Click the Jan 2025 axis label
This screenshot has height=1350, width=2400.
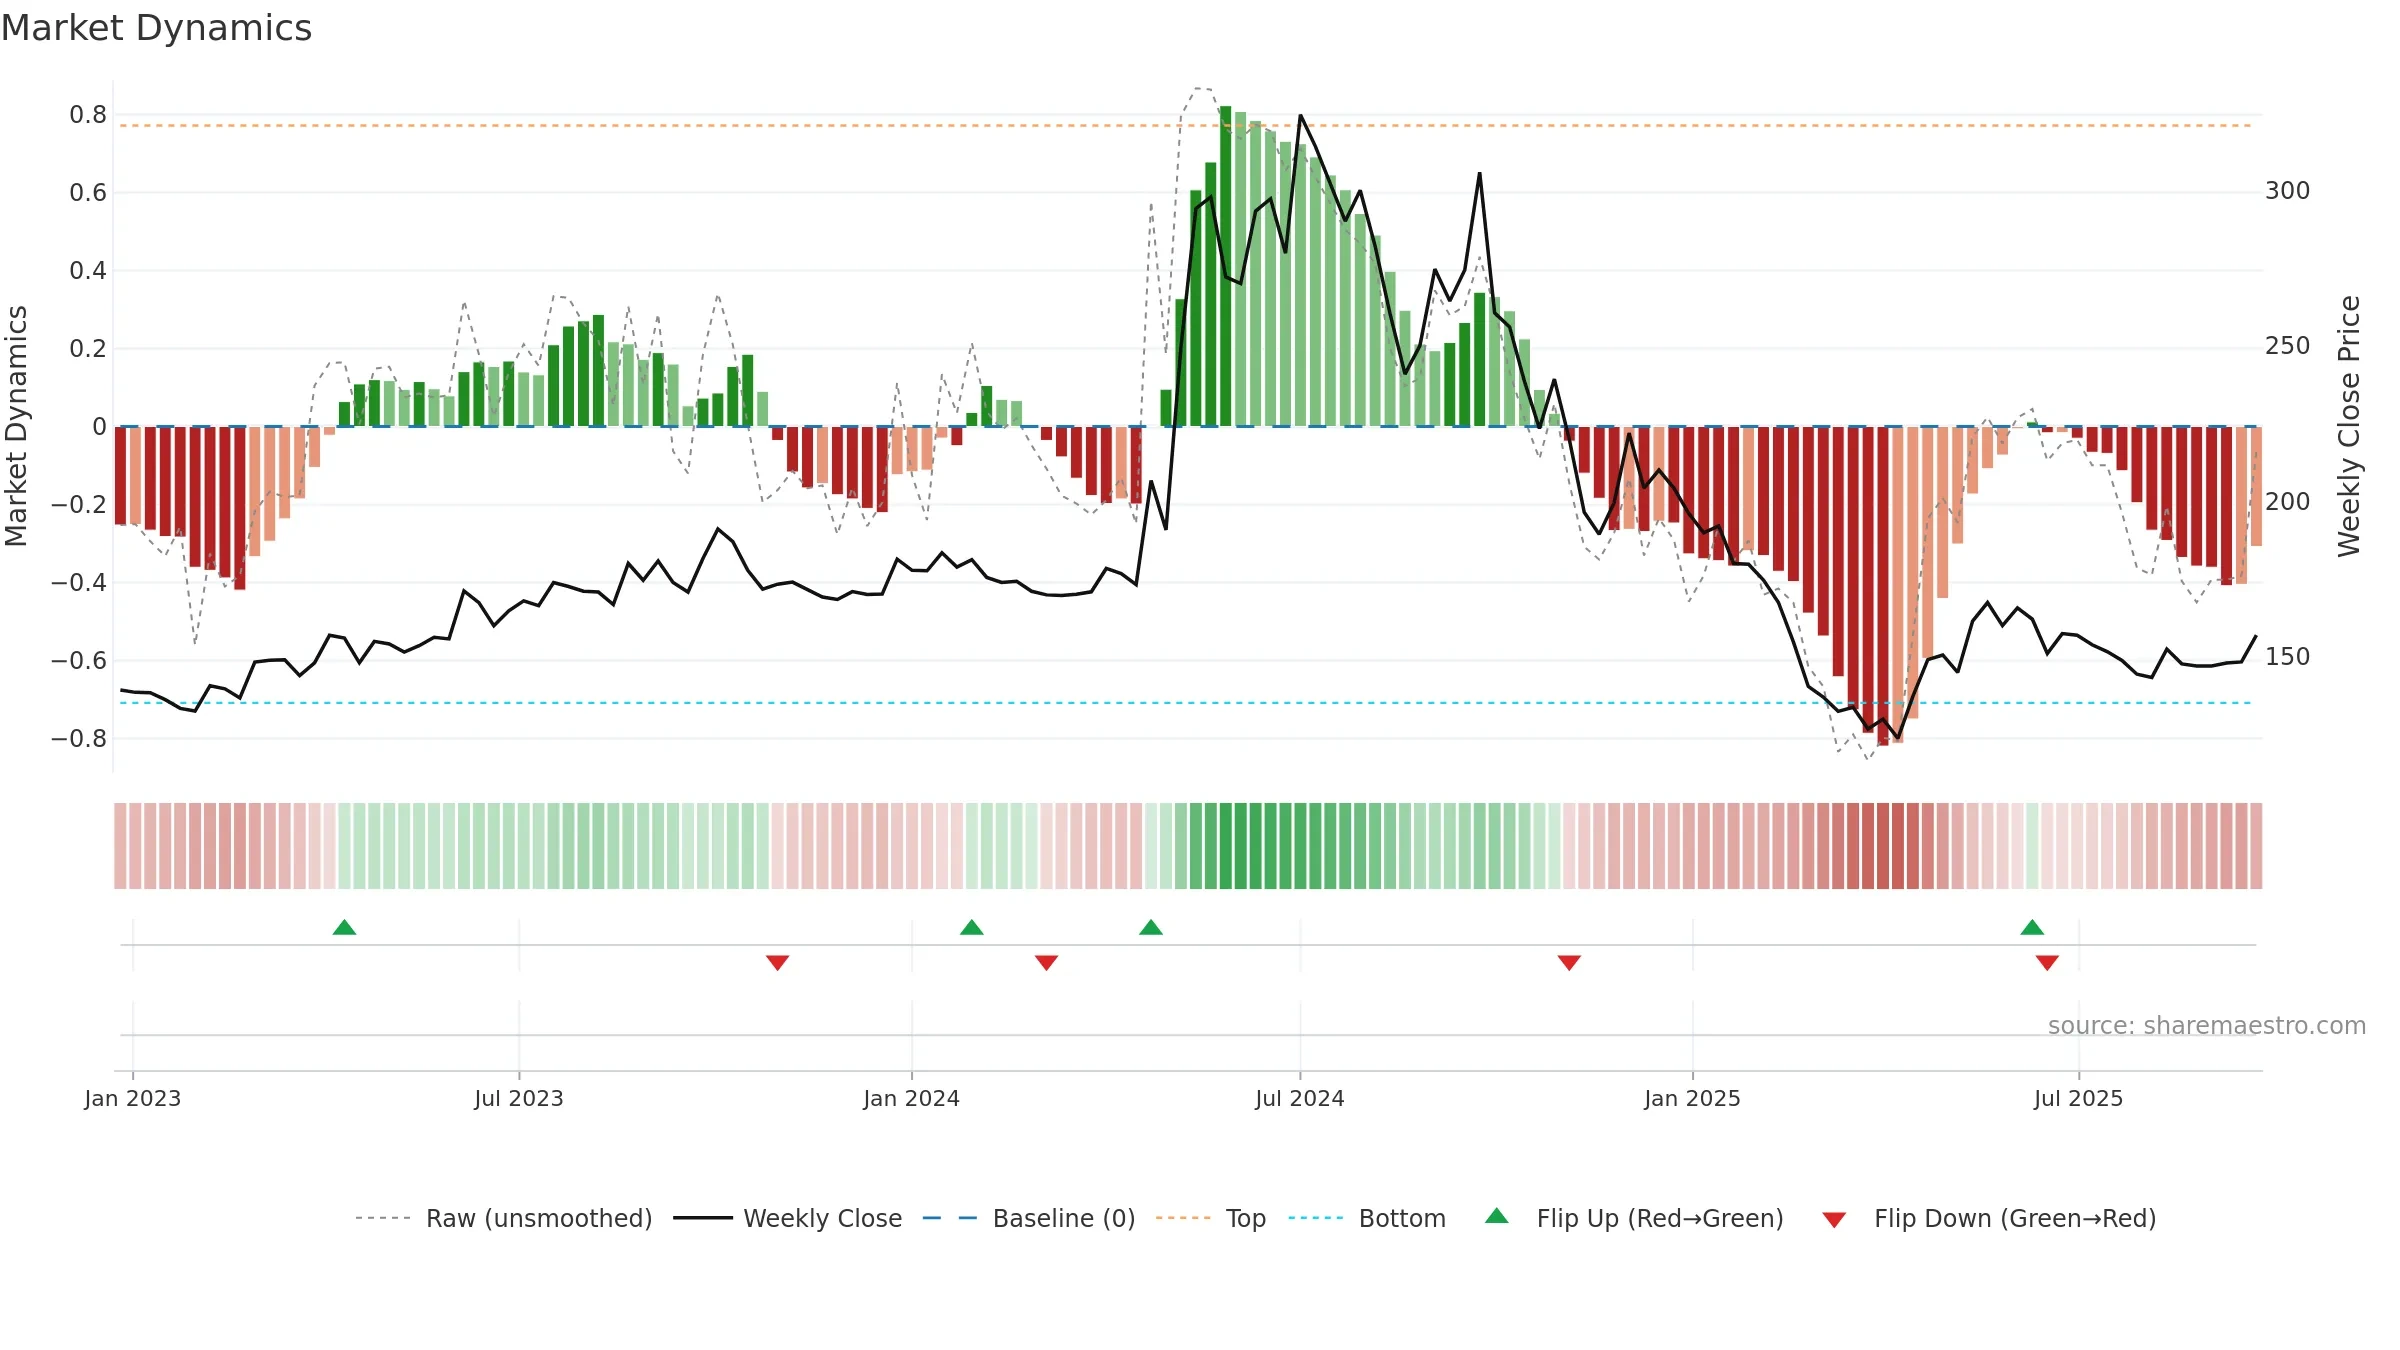(x=1692, y=1098)
